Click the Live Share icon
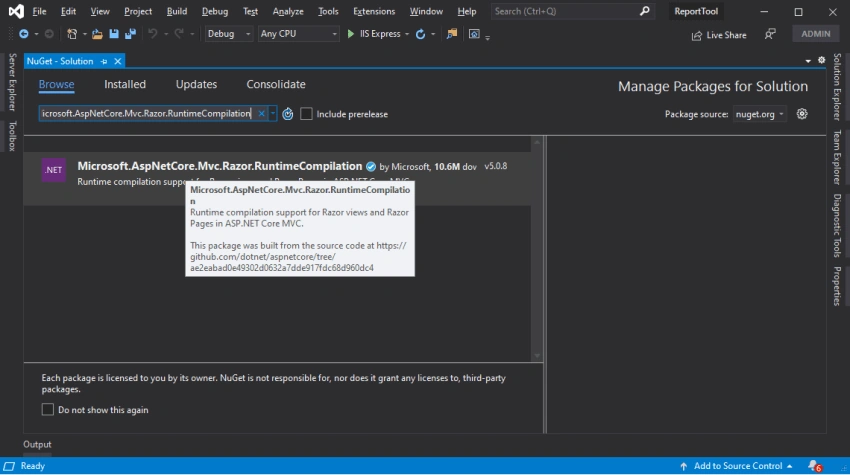 tap(697, 36)
